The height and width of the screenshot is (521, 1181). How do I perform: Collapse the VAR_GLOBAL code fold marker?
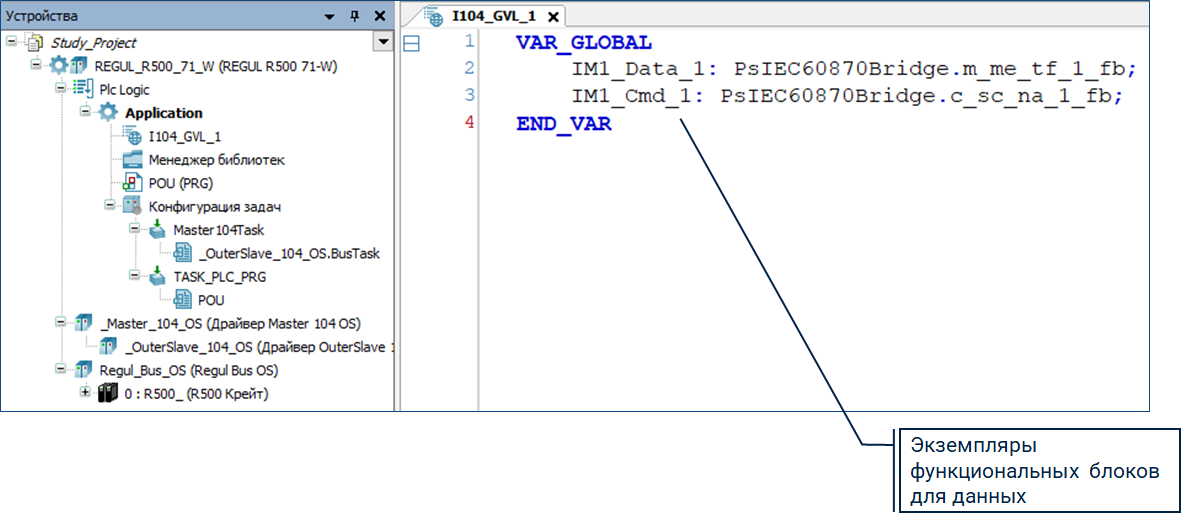pos(410,44)
